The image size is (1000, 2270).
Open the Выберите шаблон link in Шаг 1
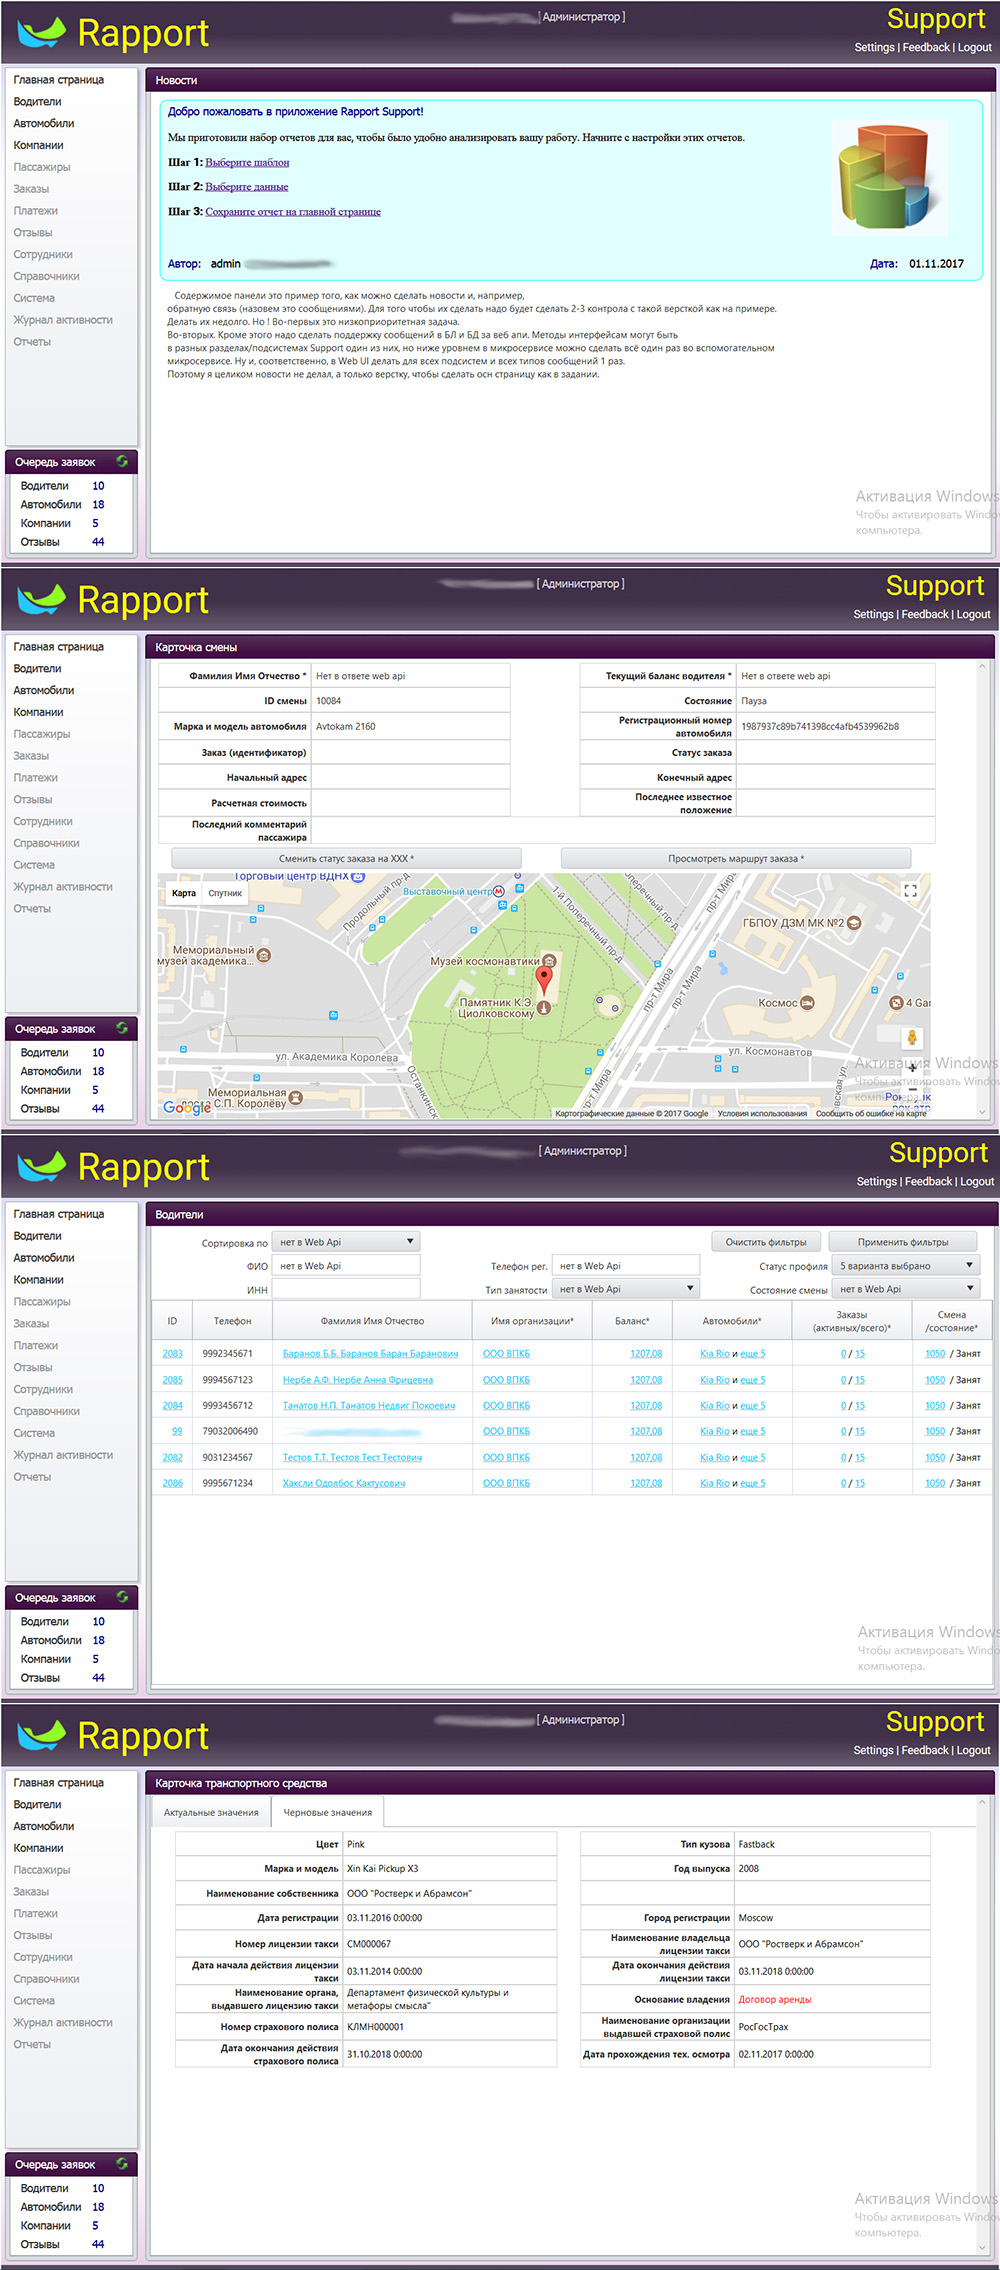(x=247, y=162)
